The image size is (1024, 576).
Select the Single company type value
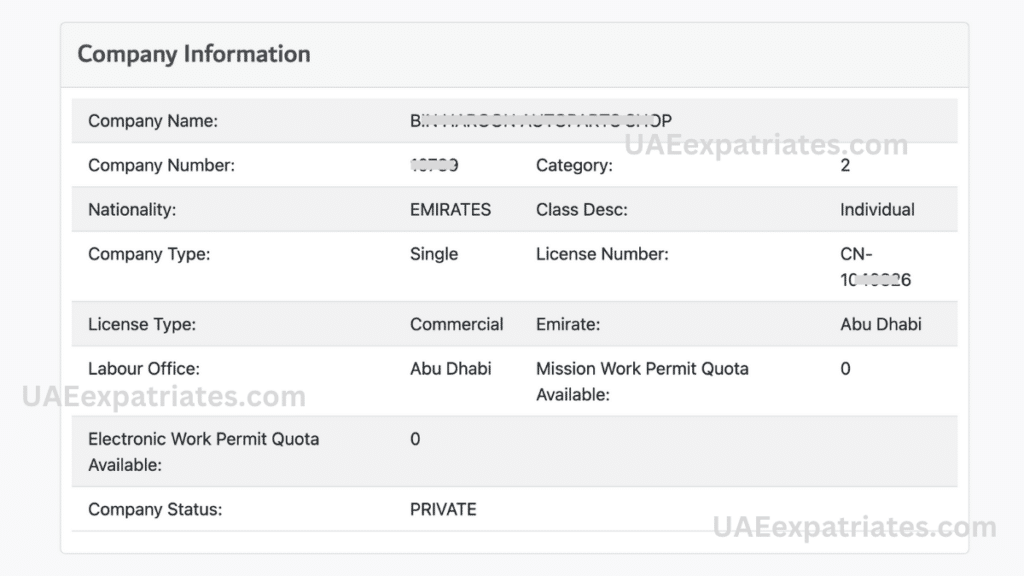point(434,254)
